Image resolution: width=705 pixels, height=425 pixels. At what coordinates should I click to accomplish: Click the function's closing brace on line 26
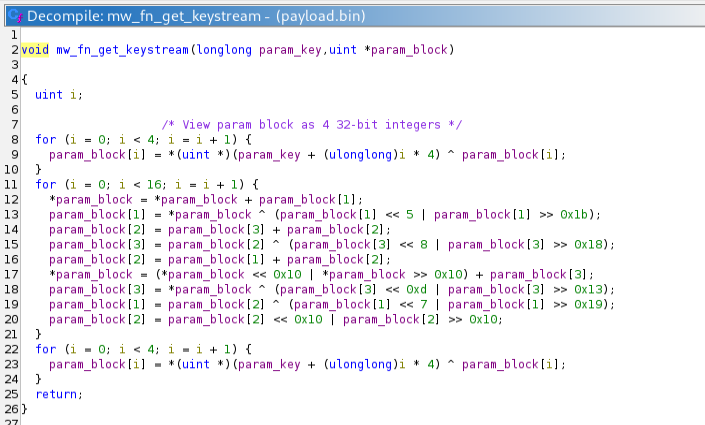pos(24,409)
